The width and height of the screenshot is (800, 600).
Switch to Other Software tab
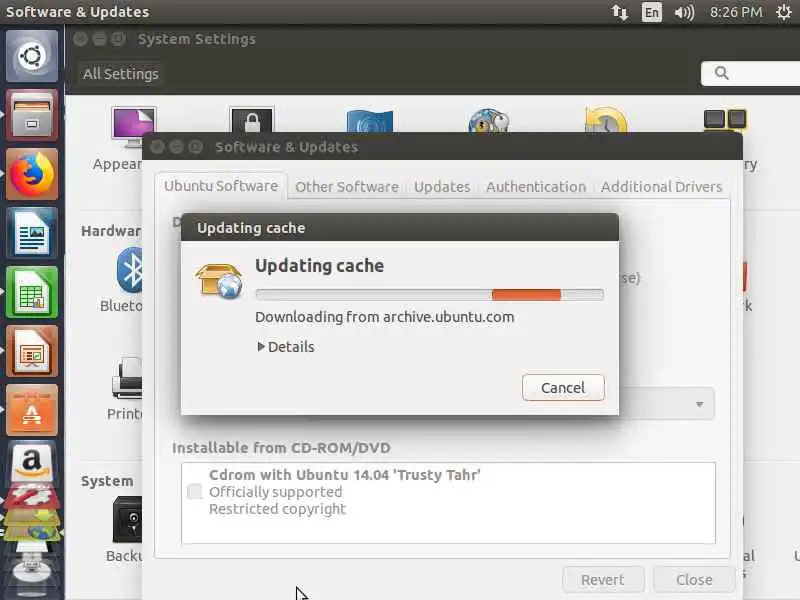347,187
